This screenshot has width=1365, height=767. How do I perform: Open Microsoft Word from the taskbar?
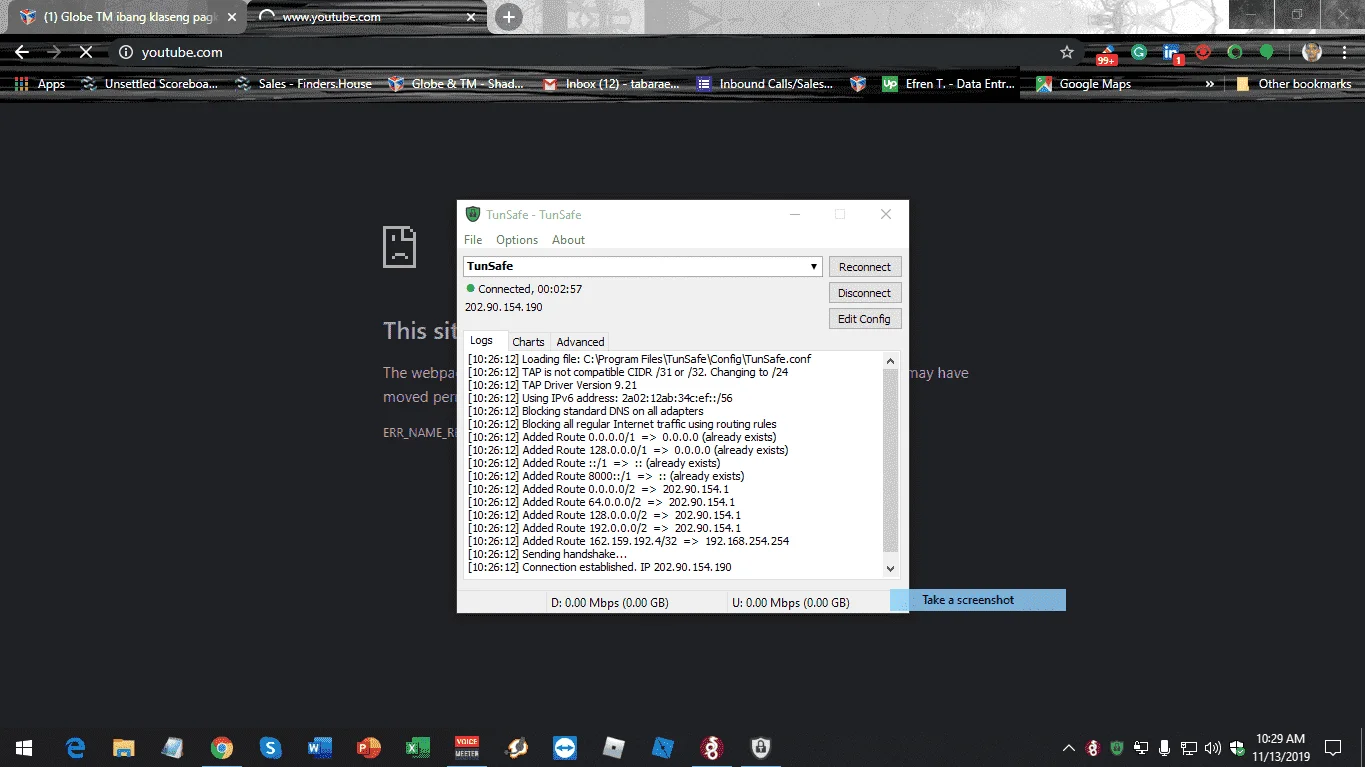[x=320, y=747]
